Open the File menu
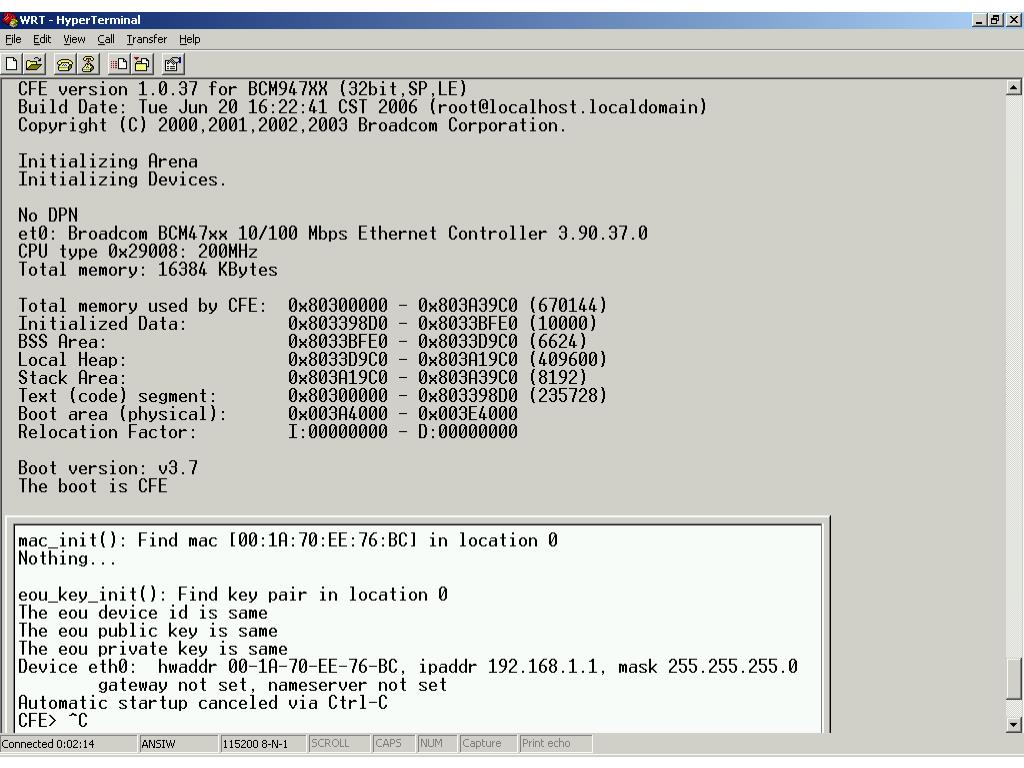This screenshot has height=768, width=1024. click(13, 39)
